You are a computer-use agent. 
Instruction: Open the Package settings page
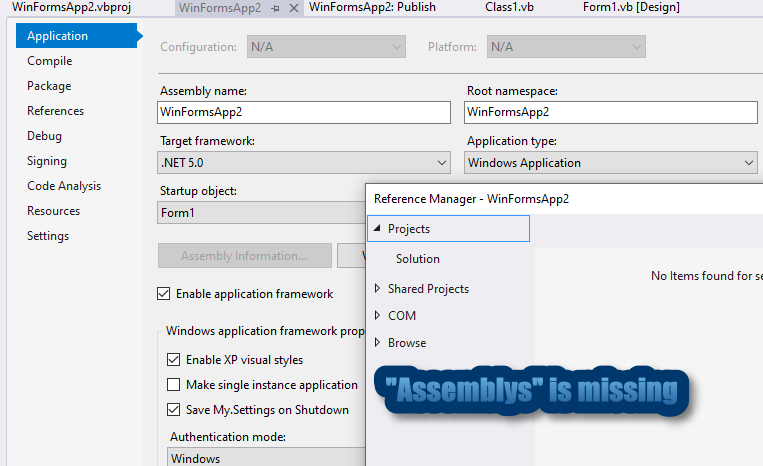tap(49, 86)
